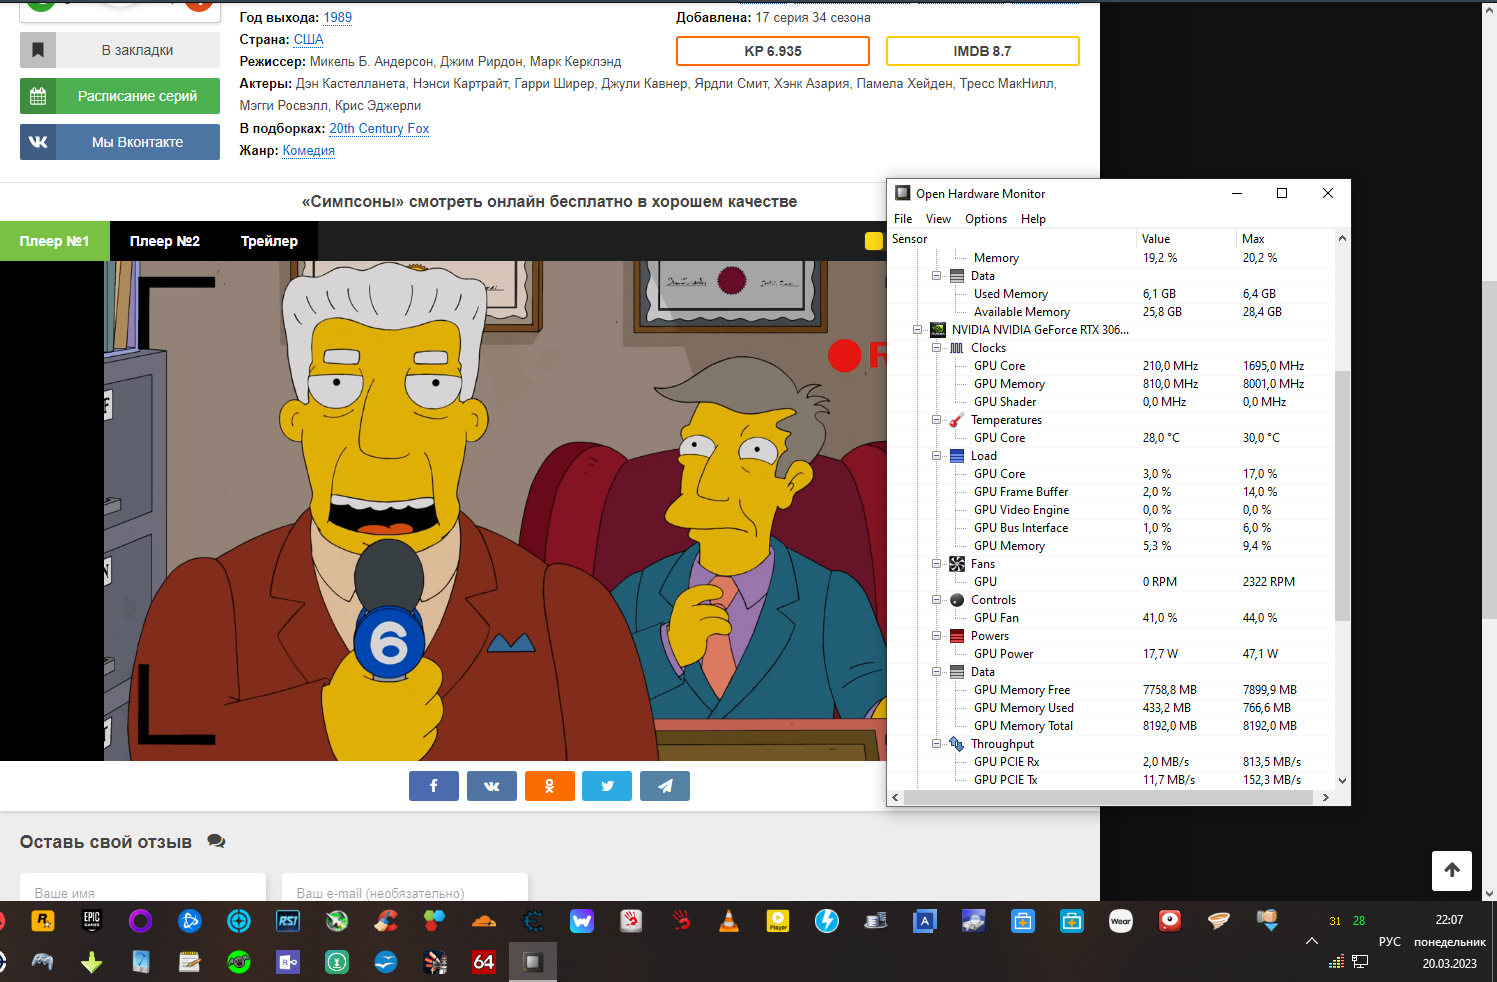Screen dimensions: 1497x982
Task: Follow the Комедия genre link
Action: 309,151
